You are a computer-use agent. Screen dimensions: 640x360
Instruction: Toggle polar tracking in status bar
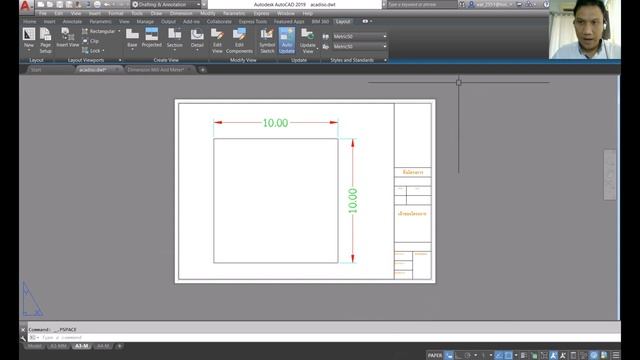click(x=468, y=356)
